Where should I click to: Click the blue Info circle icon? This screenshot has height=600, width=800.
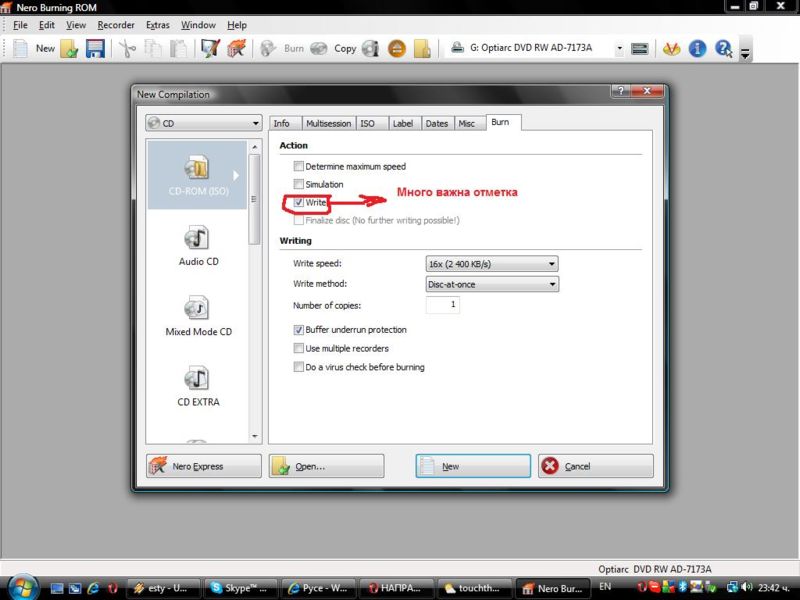[x=697, y=49]
